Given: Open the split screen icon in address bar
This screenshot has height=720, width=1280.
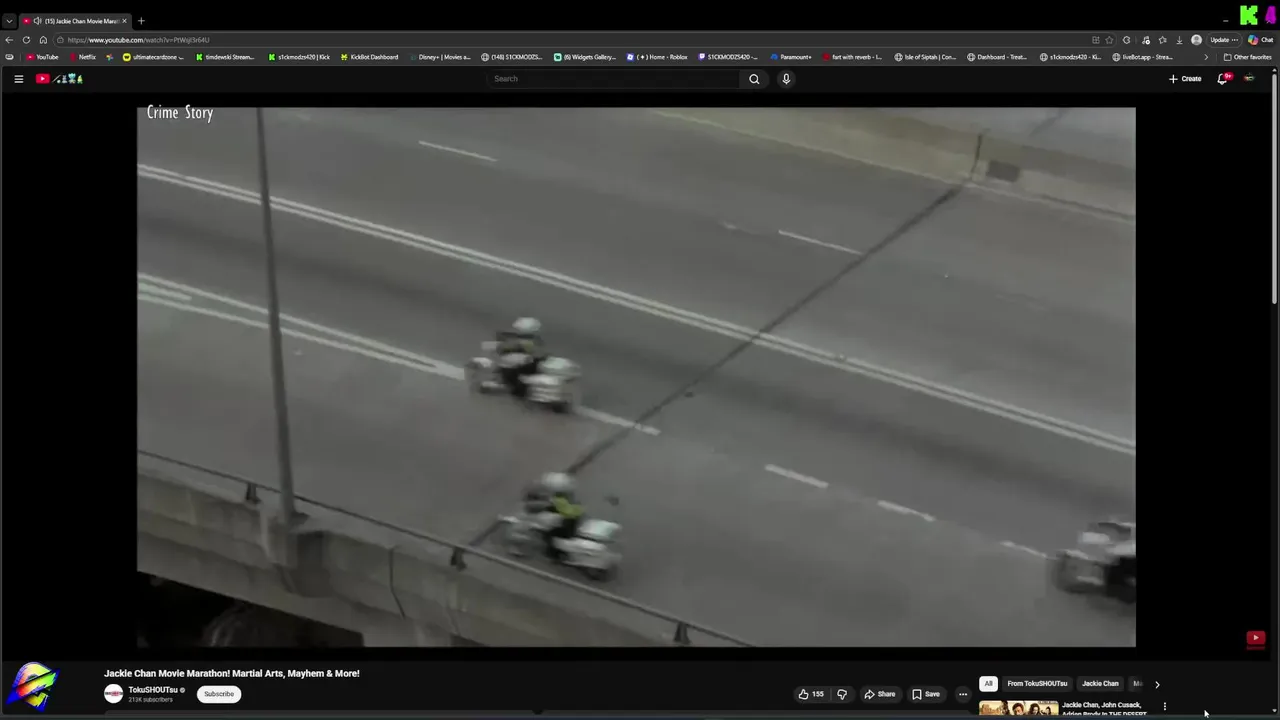Looking at the screenshot, I should [x=1096, y=40].
